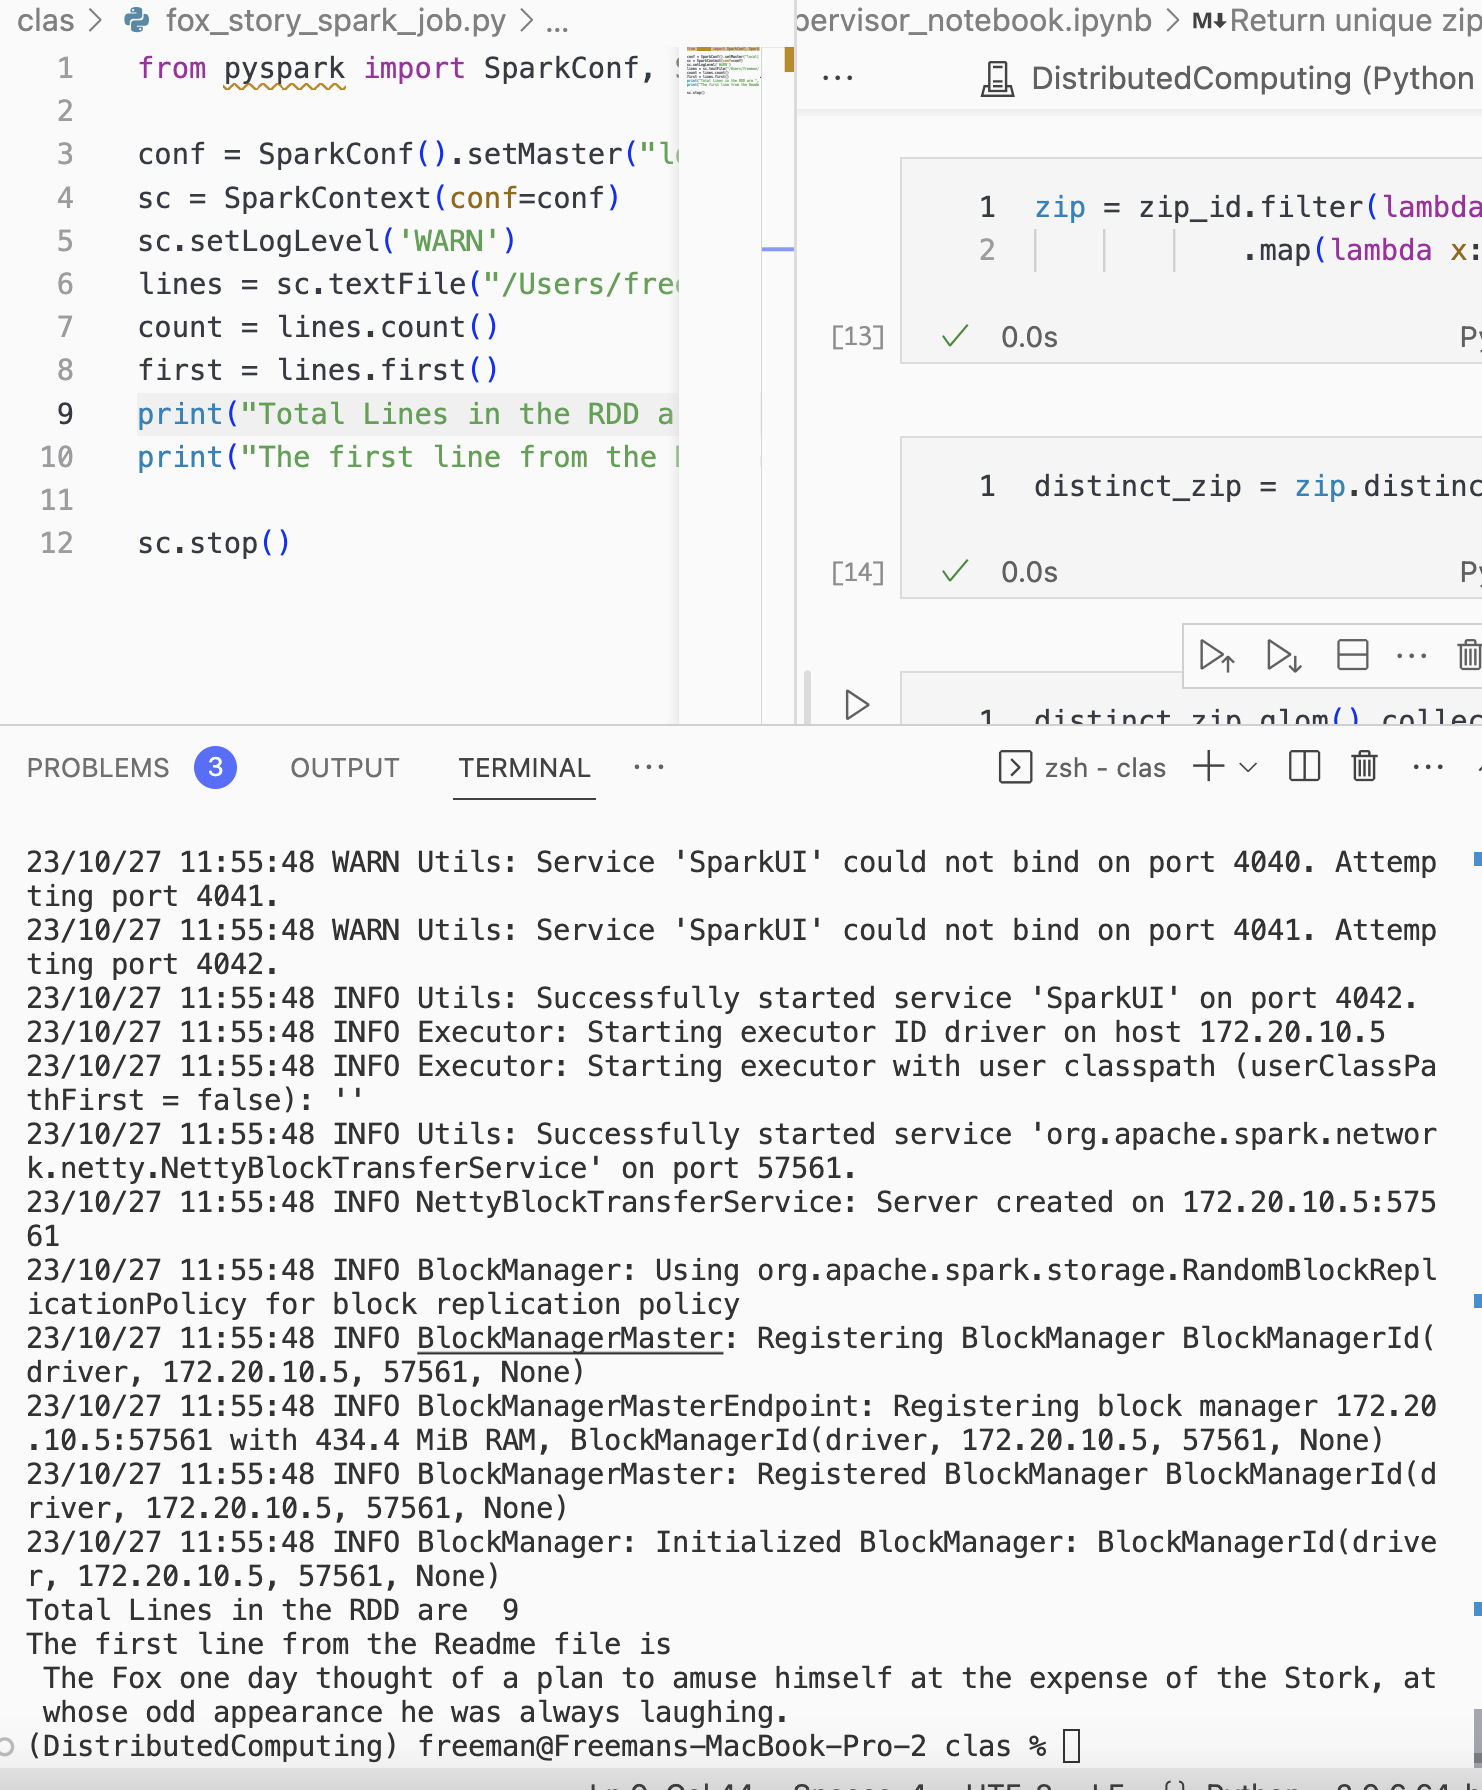Click the editor minimap code preview

(x=722, y=70)
